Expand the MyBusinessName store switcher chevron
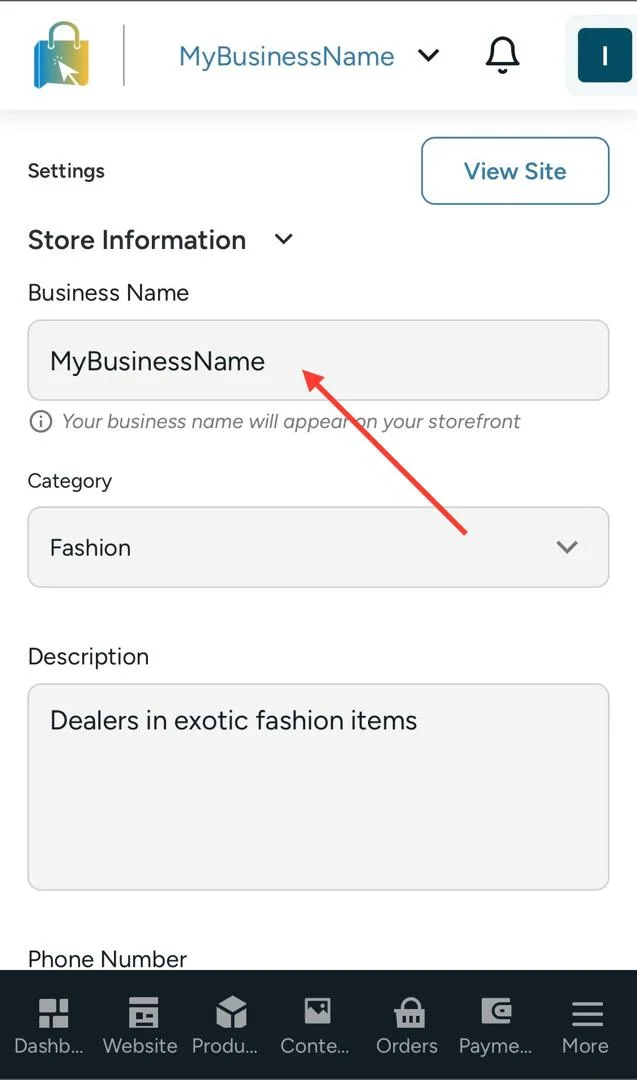Screen dimensions: 637x1080 [x=428, y=55]
